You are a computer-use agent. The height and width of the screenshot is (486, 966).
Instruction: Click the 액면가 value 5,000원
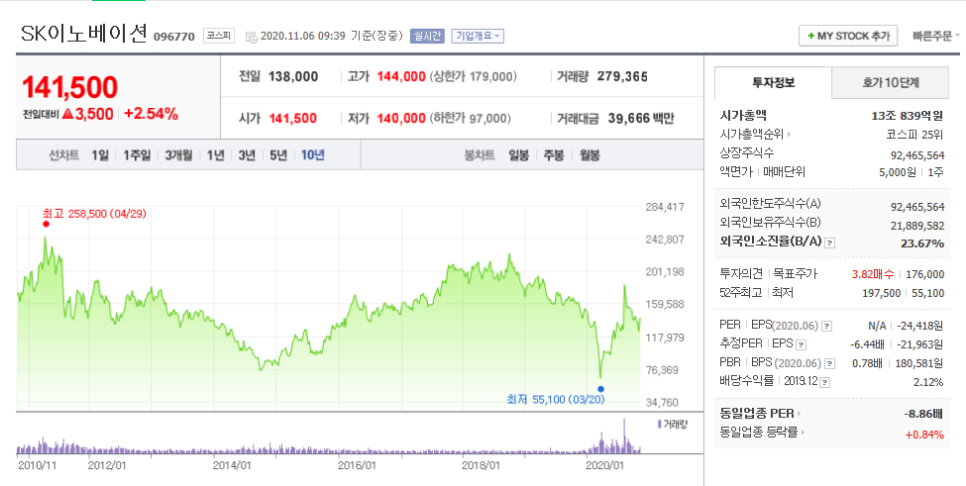tap(898, 172)
